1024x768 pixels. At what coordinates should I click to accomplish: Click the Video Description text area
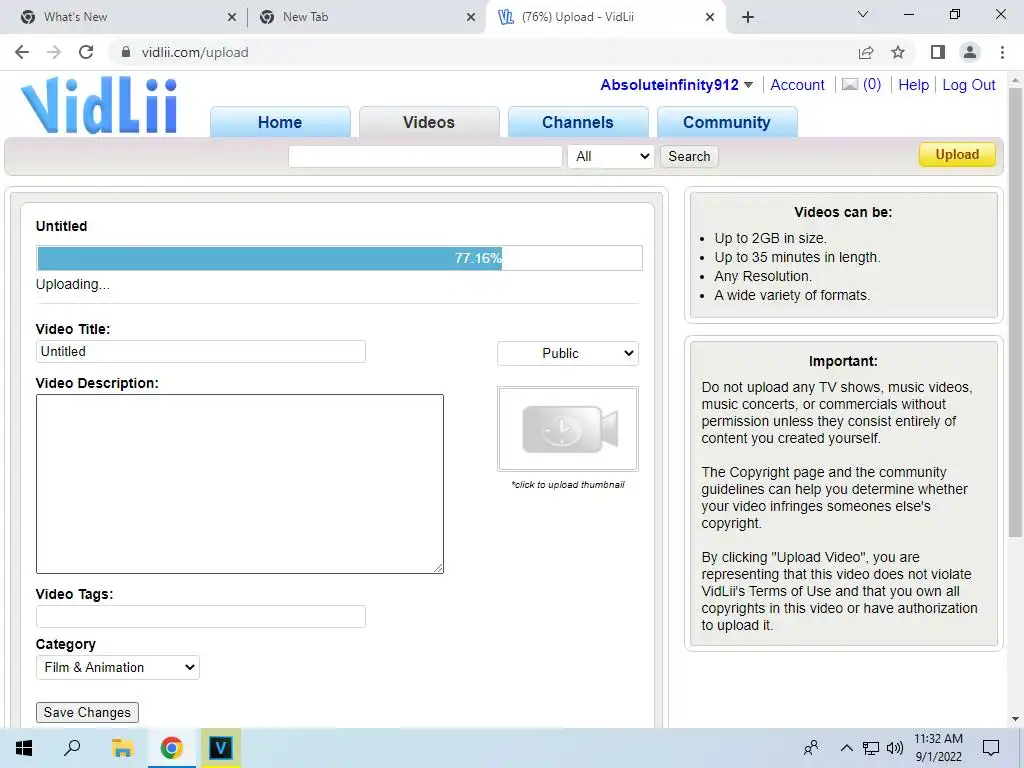click(x=240, y=484)
